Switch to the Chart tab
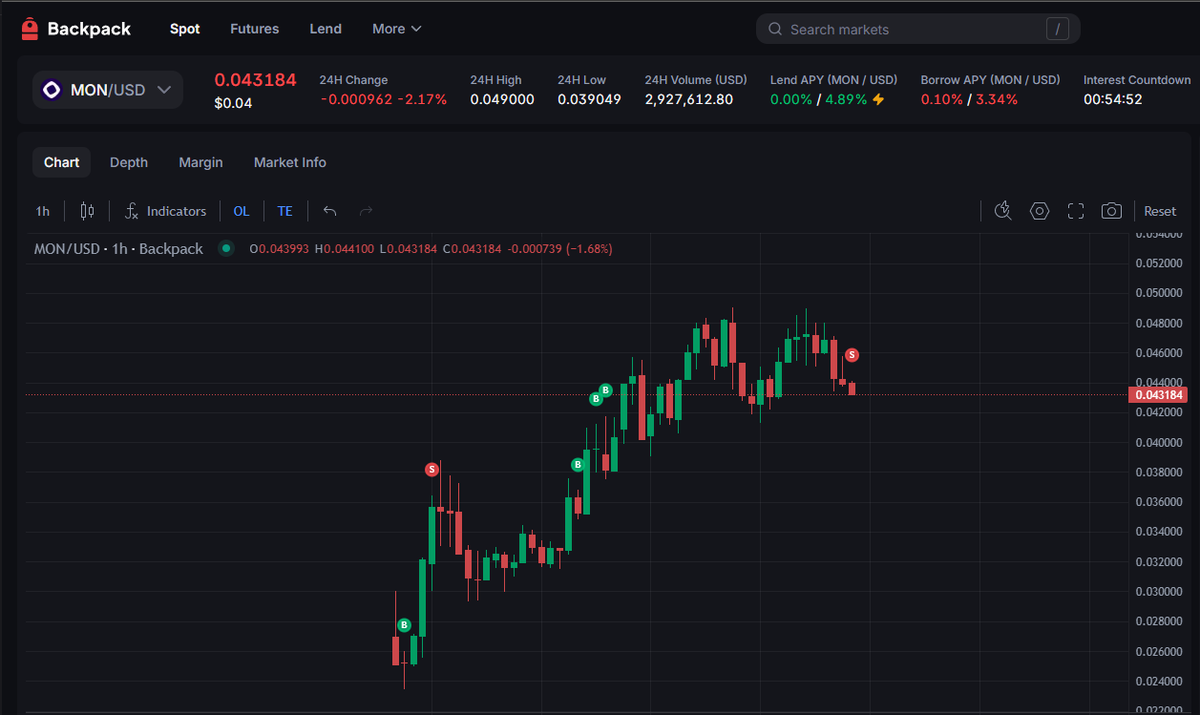The image size is (1200, 715). click(x=62, y=162)
